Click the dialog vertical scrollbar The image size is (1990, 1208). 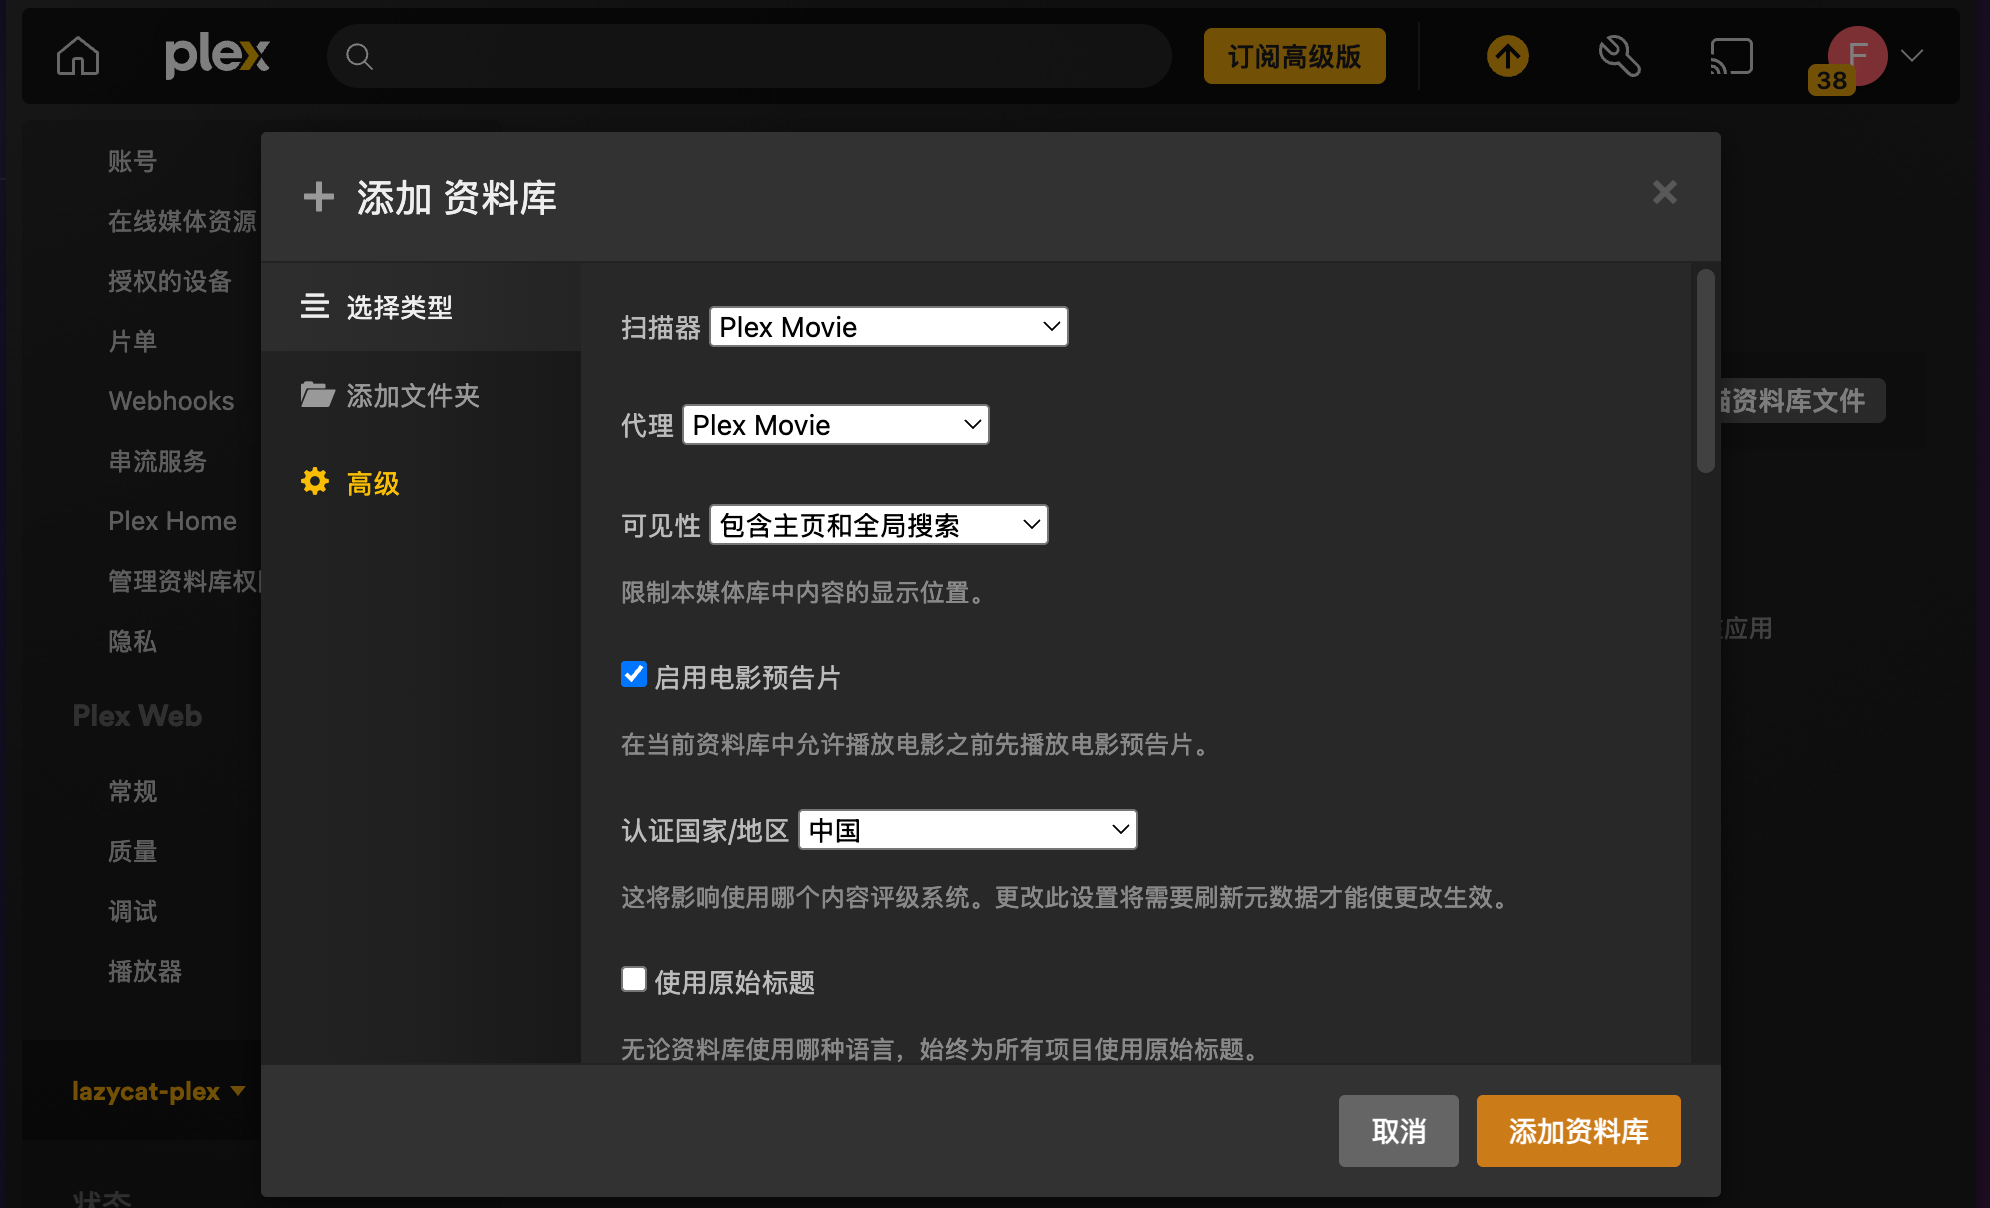(1706, 370)
